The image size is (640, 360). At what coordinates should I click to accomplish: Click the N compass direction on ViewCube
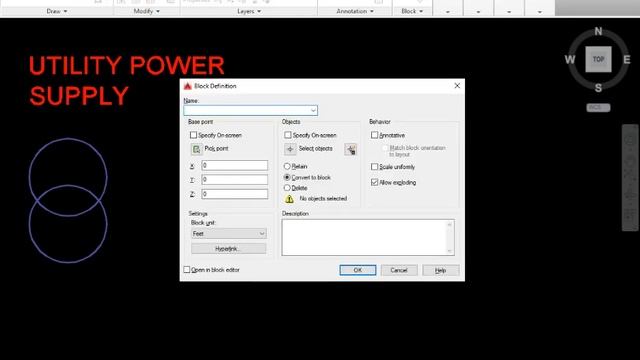[x=598, y=31]
